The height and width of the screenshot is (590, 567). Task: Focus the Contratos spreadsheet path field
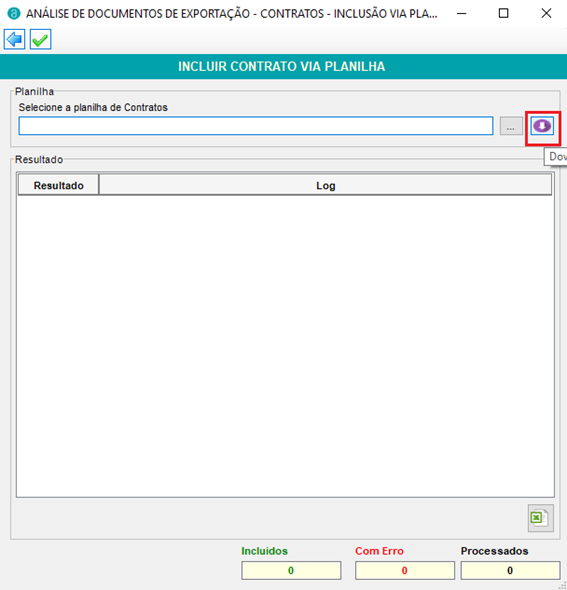(256, 126)
